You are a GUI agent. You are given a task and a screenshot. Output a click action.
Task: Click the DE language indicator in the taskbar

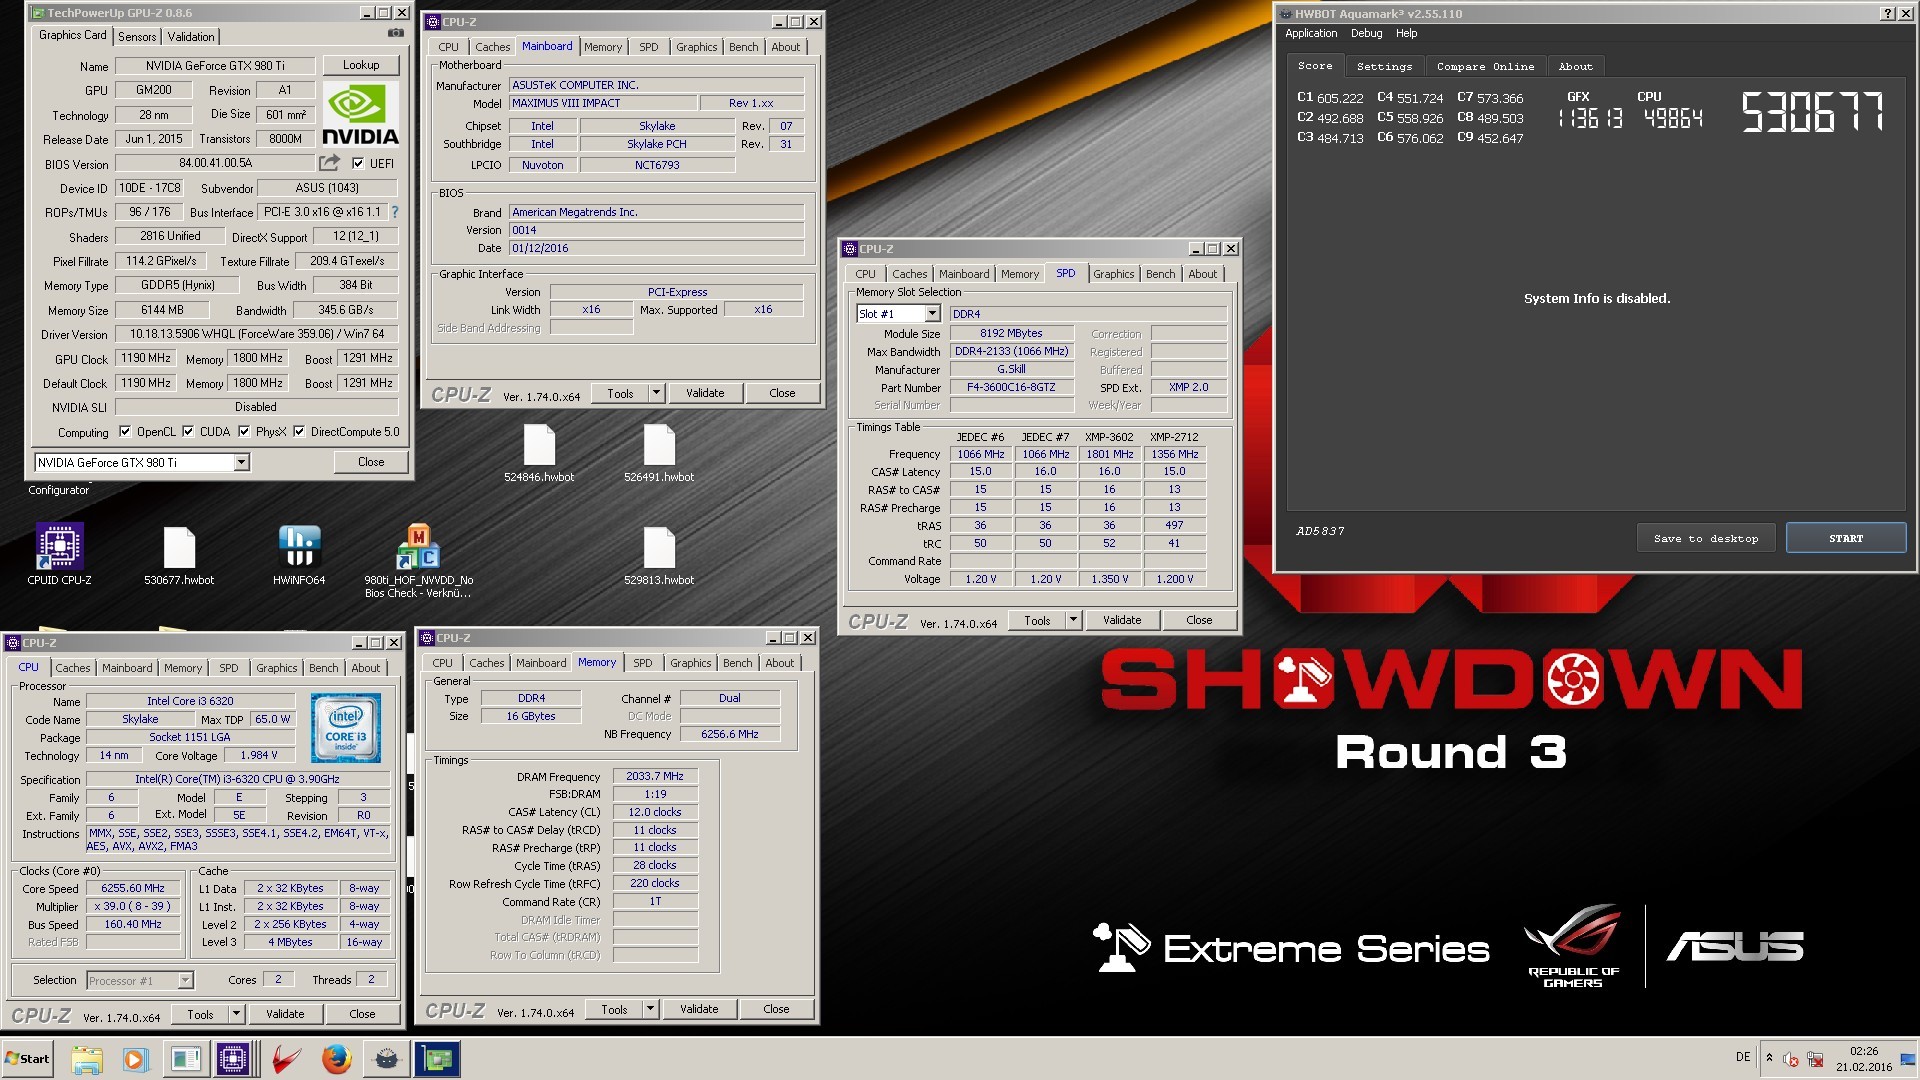click(x=1743, y=1057)
